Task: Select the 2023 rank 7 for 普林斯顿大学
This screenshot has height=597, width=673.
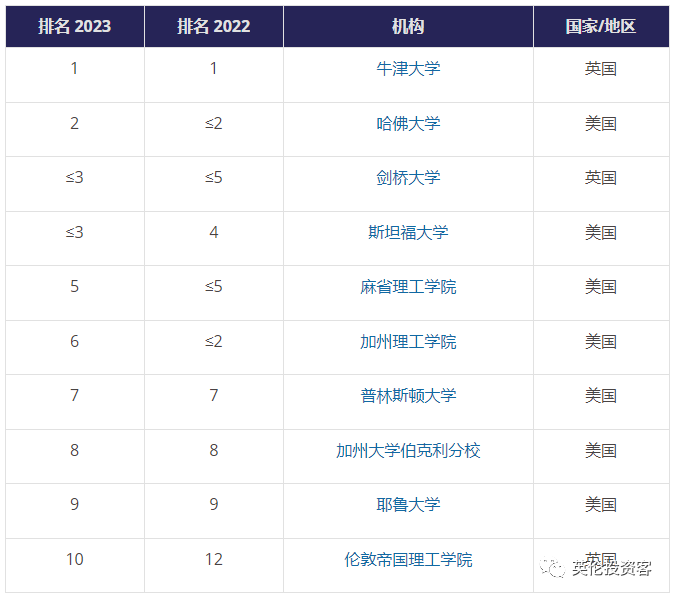Action: click(x=75, y=395)
